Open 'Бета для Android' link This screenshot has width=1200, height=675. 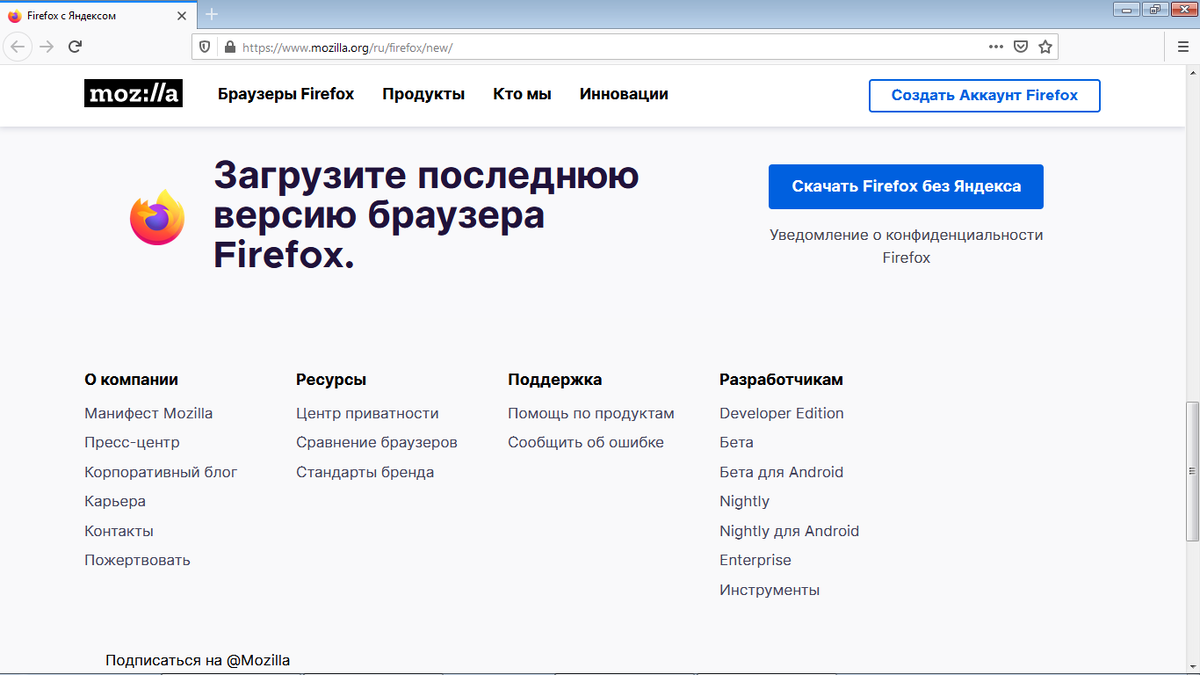pyautogui.click(x=782, y=472)
